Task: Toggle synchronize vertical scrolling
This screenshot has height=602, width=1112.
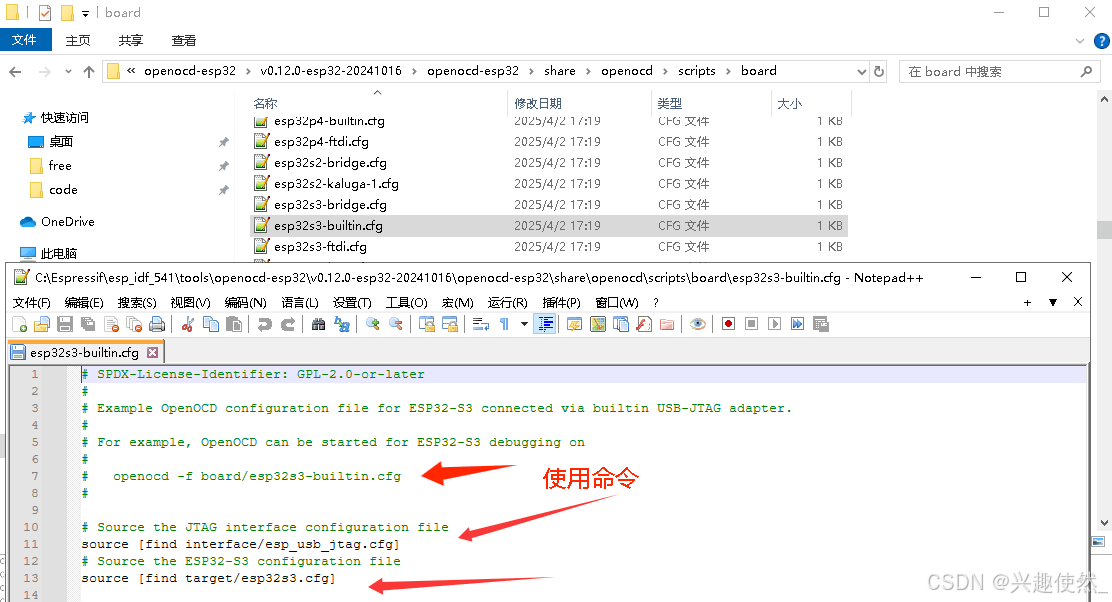Action: click(427, 324)
